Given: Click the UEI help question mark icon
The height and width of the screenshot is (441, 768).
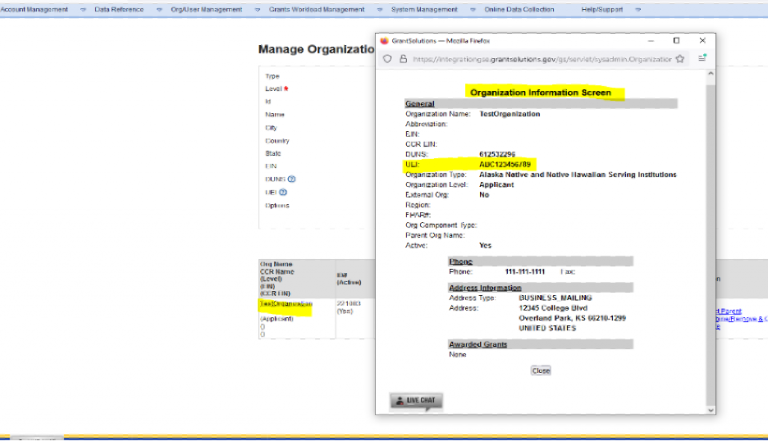Looking at the screenshot, I should pyautogui.click(x=284, y=193).
